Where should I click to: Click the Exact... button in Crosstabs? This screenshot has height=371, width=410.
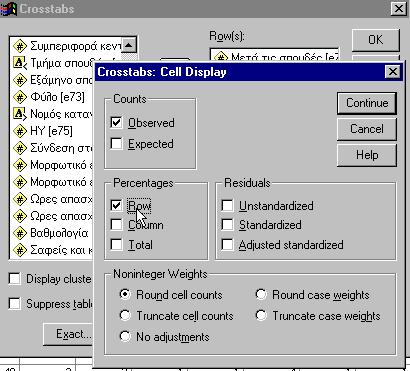[68, 334]
